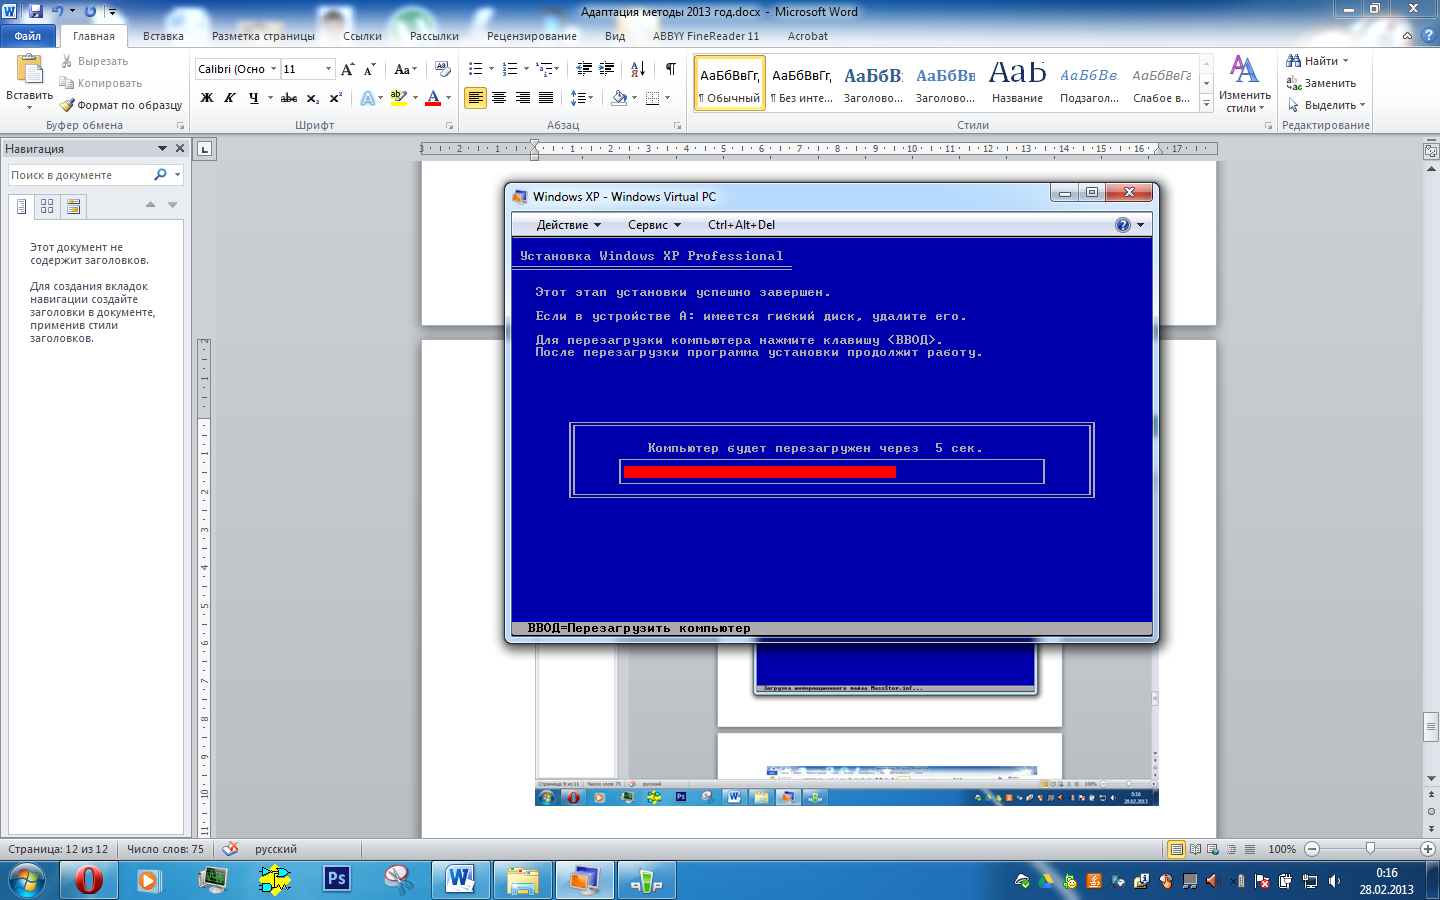
Task: Toggle Strikethrough (abc) formatting
Action: tap(289, 98)
